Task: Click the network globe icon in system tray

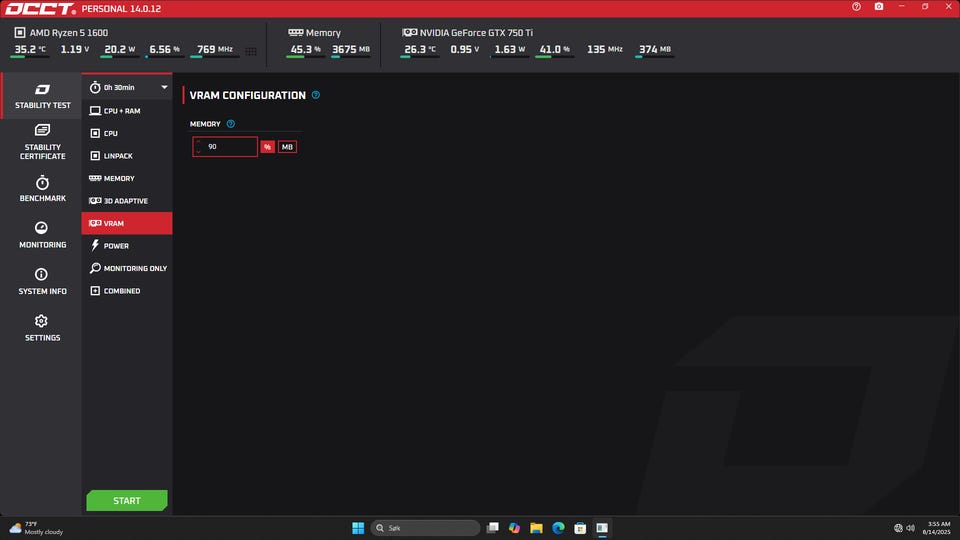Action: tap(898, 528)
